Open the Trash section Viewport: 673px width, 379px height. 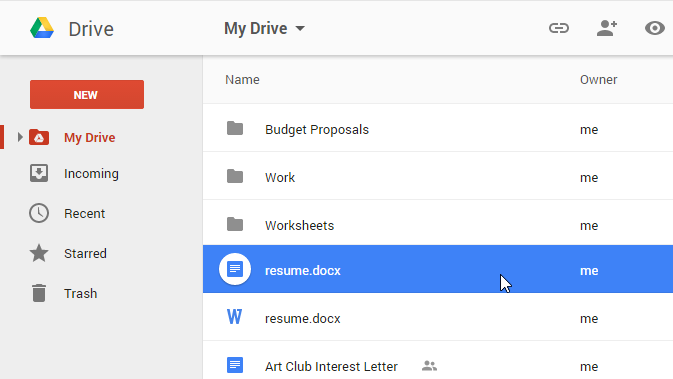81,294
